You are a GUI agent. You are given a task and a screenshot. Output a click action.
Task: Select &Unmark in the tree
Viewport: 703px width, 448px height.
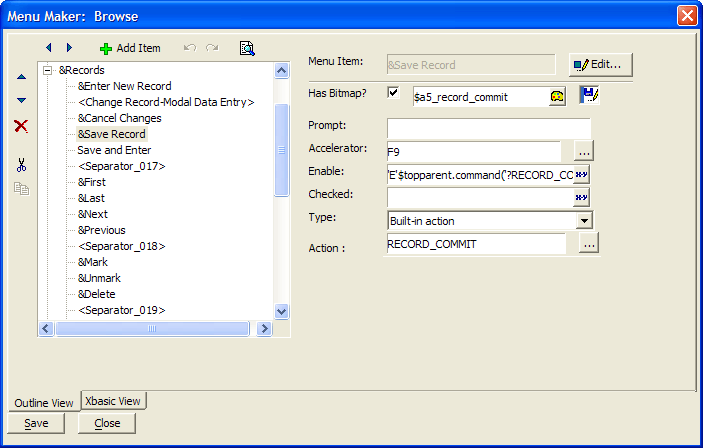[x=99, y=278]
